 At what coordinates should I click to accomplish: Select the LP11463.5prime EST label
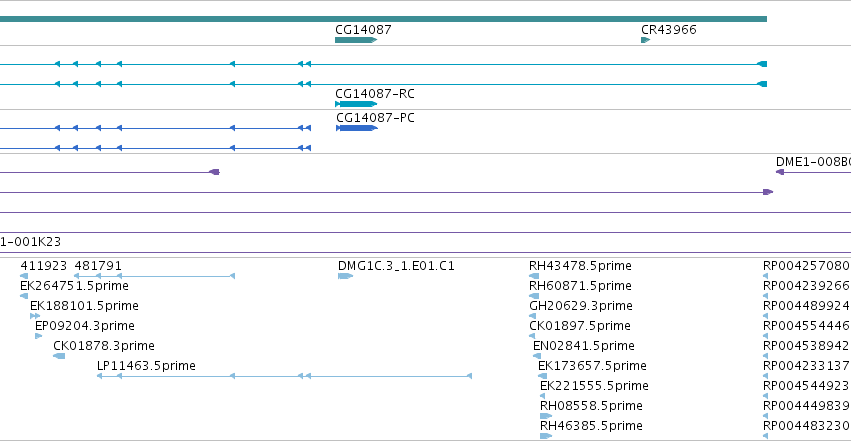(146, 366)
